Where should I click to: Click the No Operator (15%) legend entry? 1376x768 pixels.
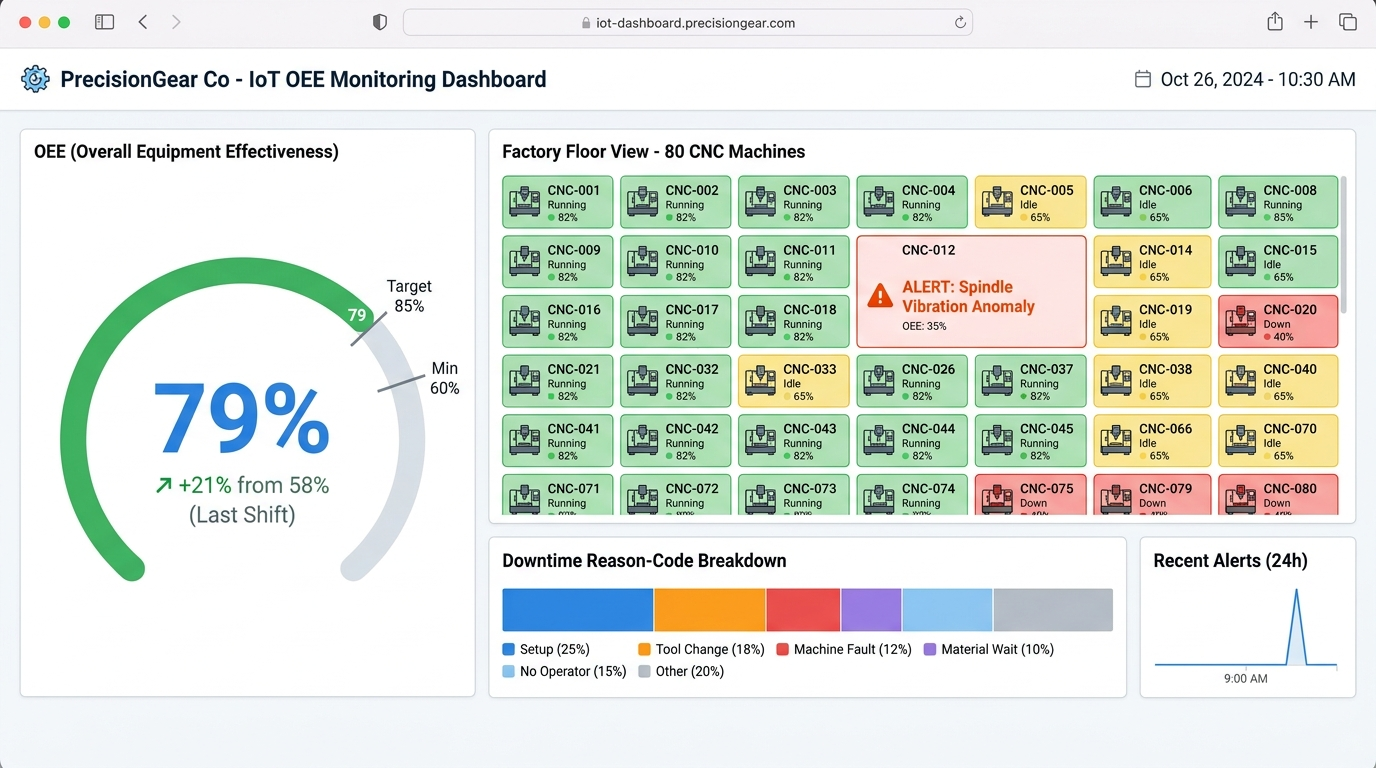coord(564,671)
